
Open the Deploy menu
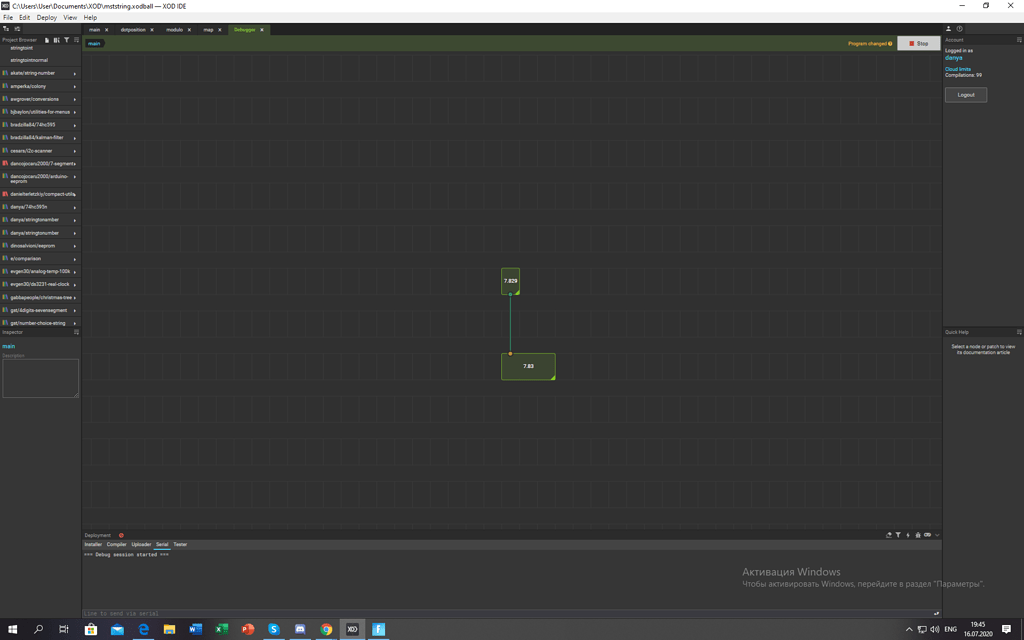coord(47,17)
